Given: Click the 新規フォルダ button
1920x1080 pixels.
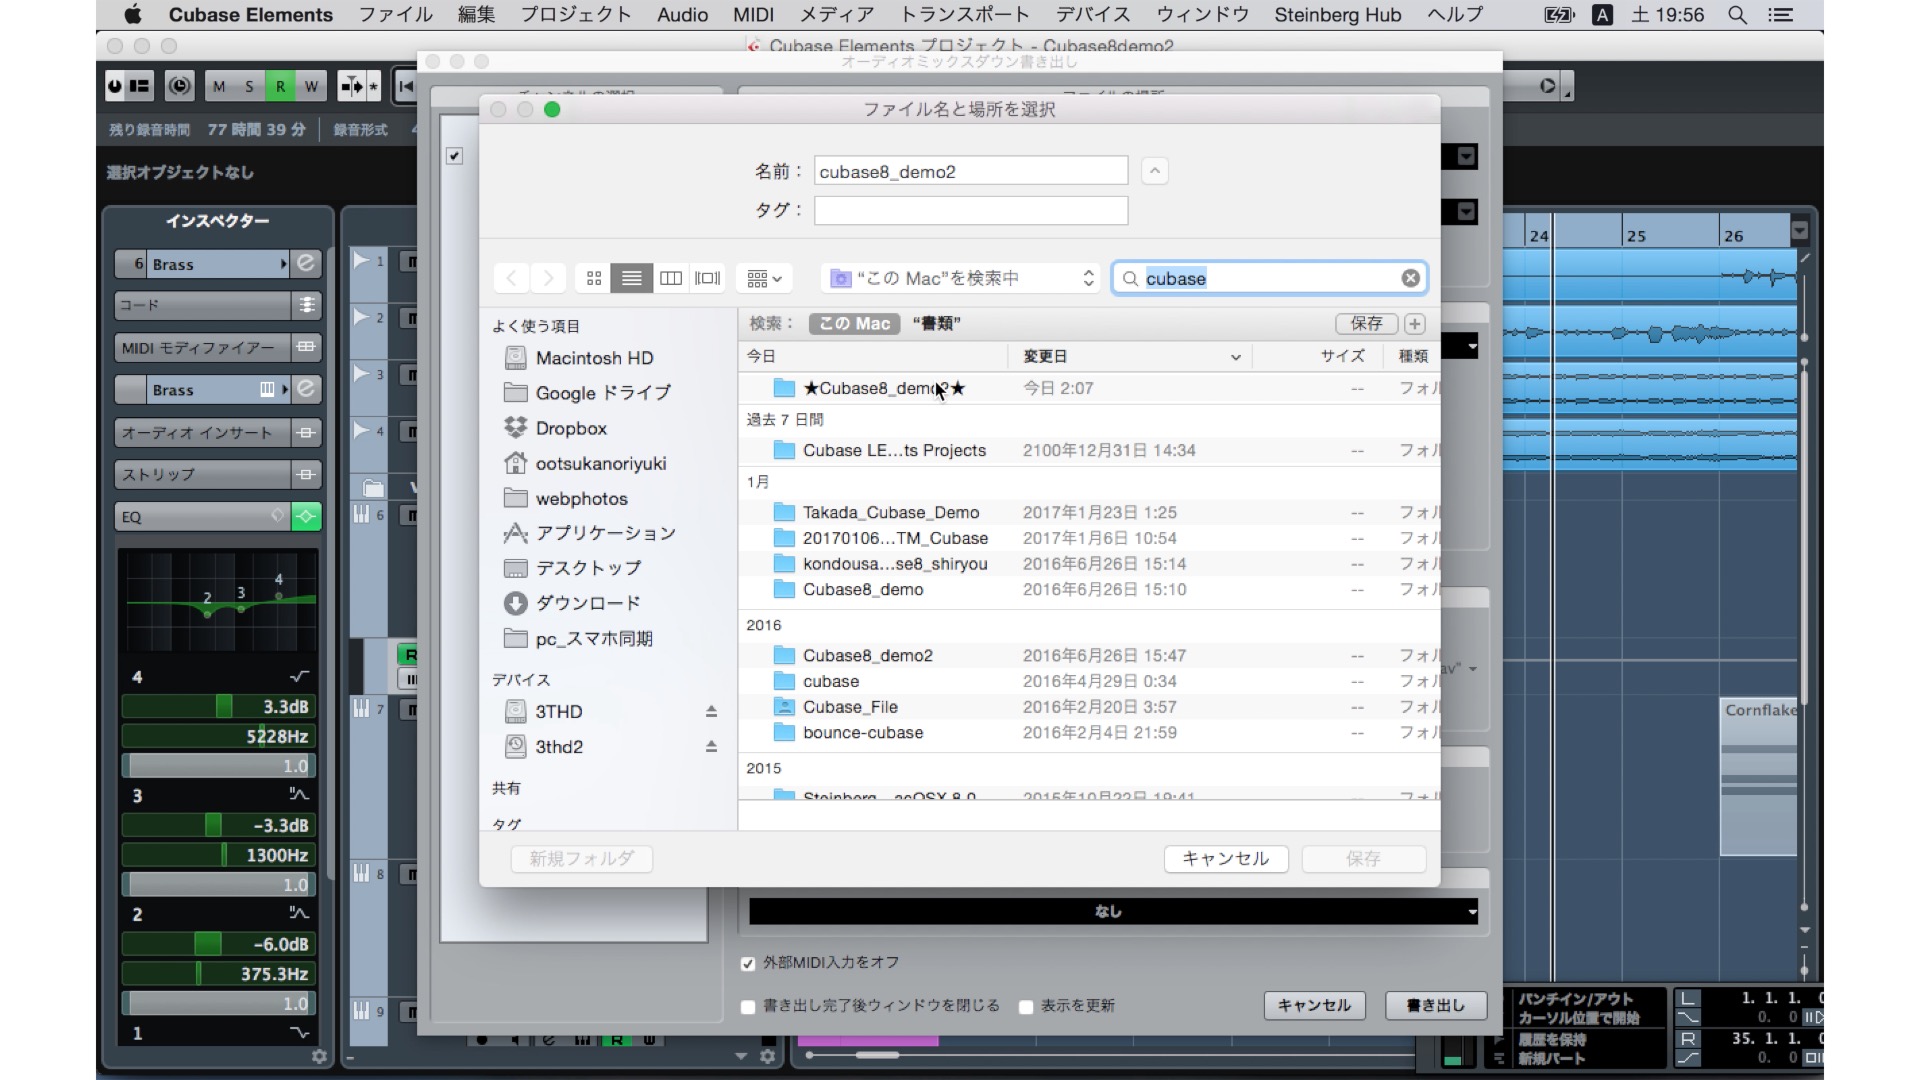Looking at the screenshot, I should (x=581, y=860).
